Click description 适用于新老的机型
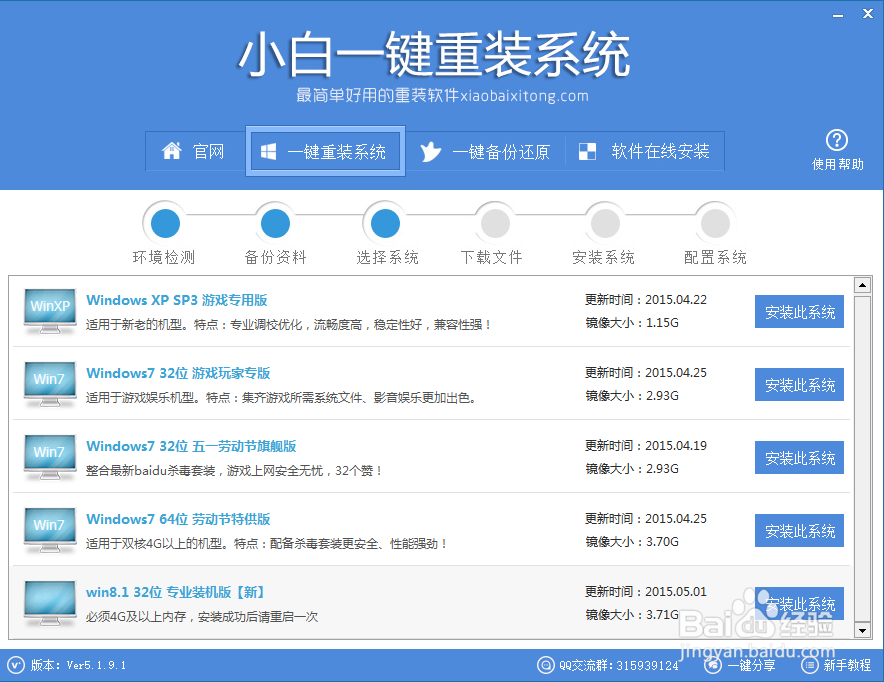Image resolution: width=884 pixels, height=682 pixels. (x=288, y=325)
